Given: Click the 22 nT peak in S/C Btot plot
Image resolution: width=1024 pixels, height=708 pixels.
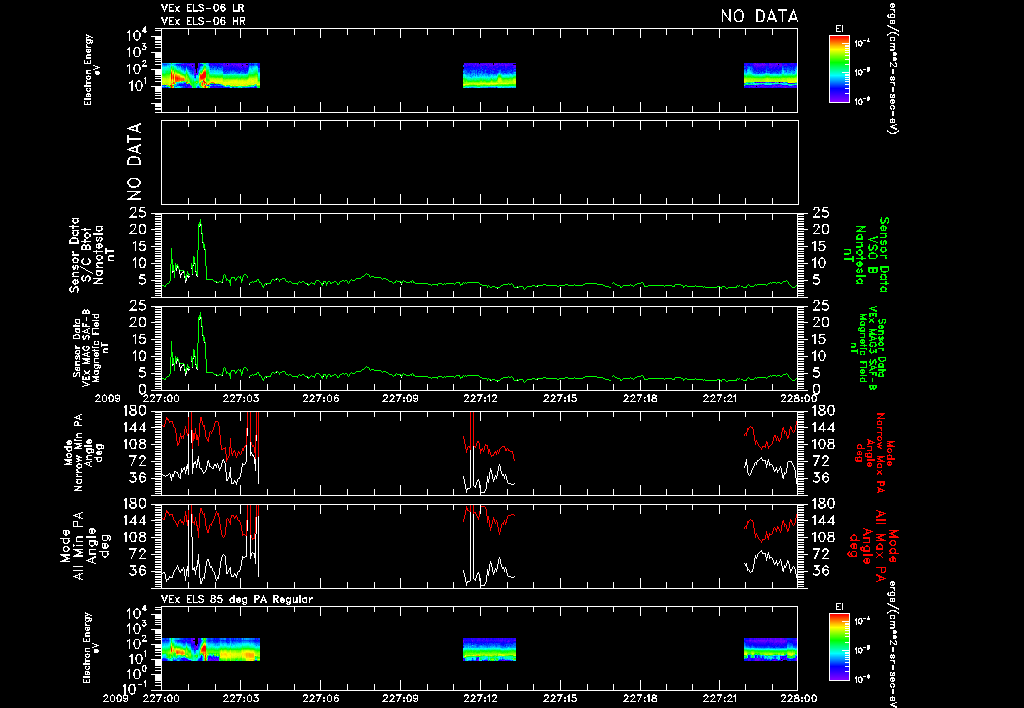Looking at the screenshot, I should (x=200, y=222).
